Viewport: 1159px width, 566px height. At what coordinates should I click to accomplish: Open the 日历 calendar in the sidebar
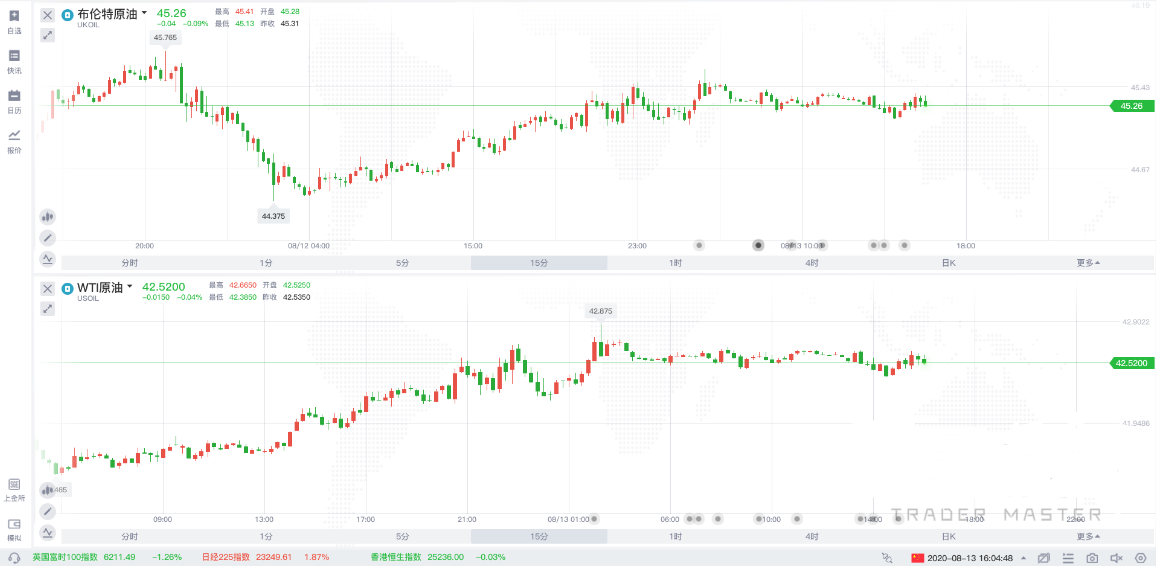(14, 101)
